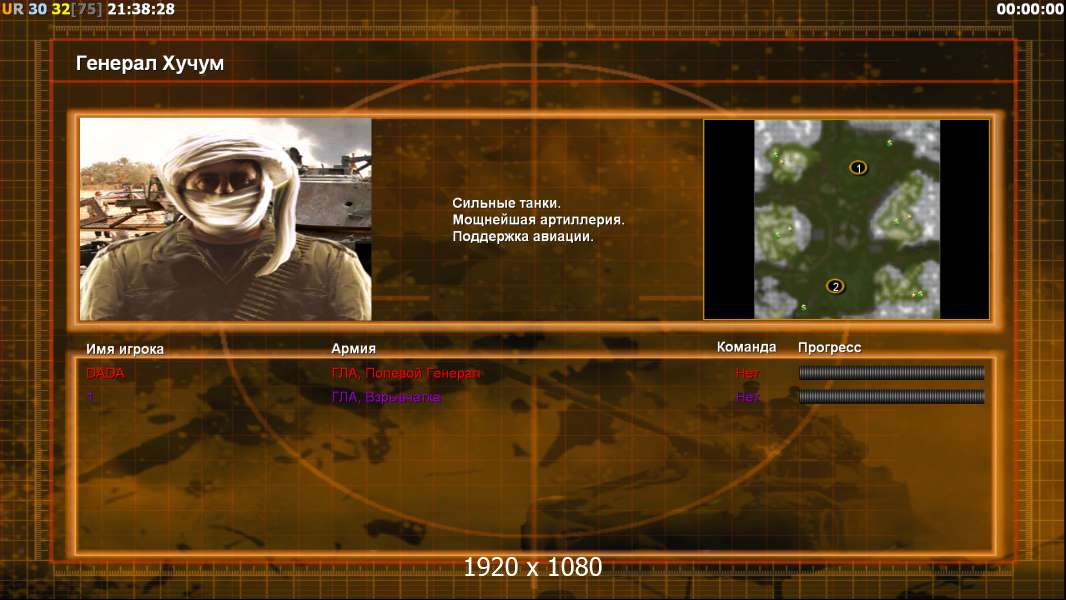Click the 'Имя игрока' column header
Screen dimensions: 1066x600
[x=124, y=349]
